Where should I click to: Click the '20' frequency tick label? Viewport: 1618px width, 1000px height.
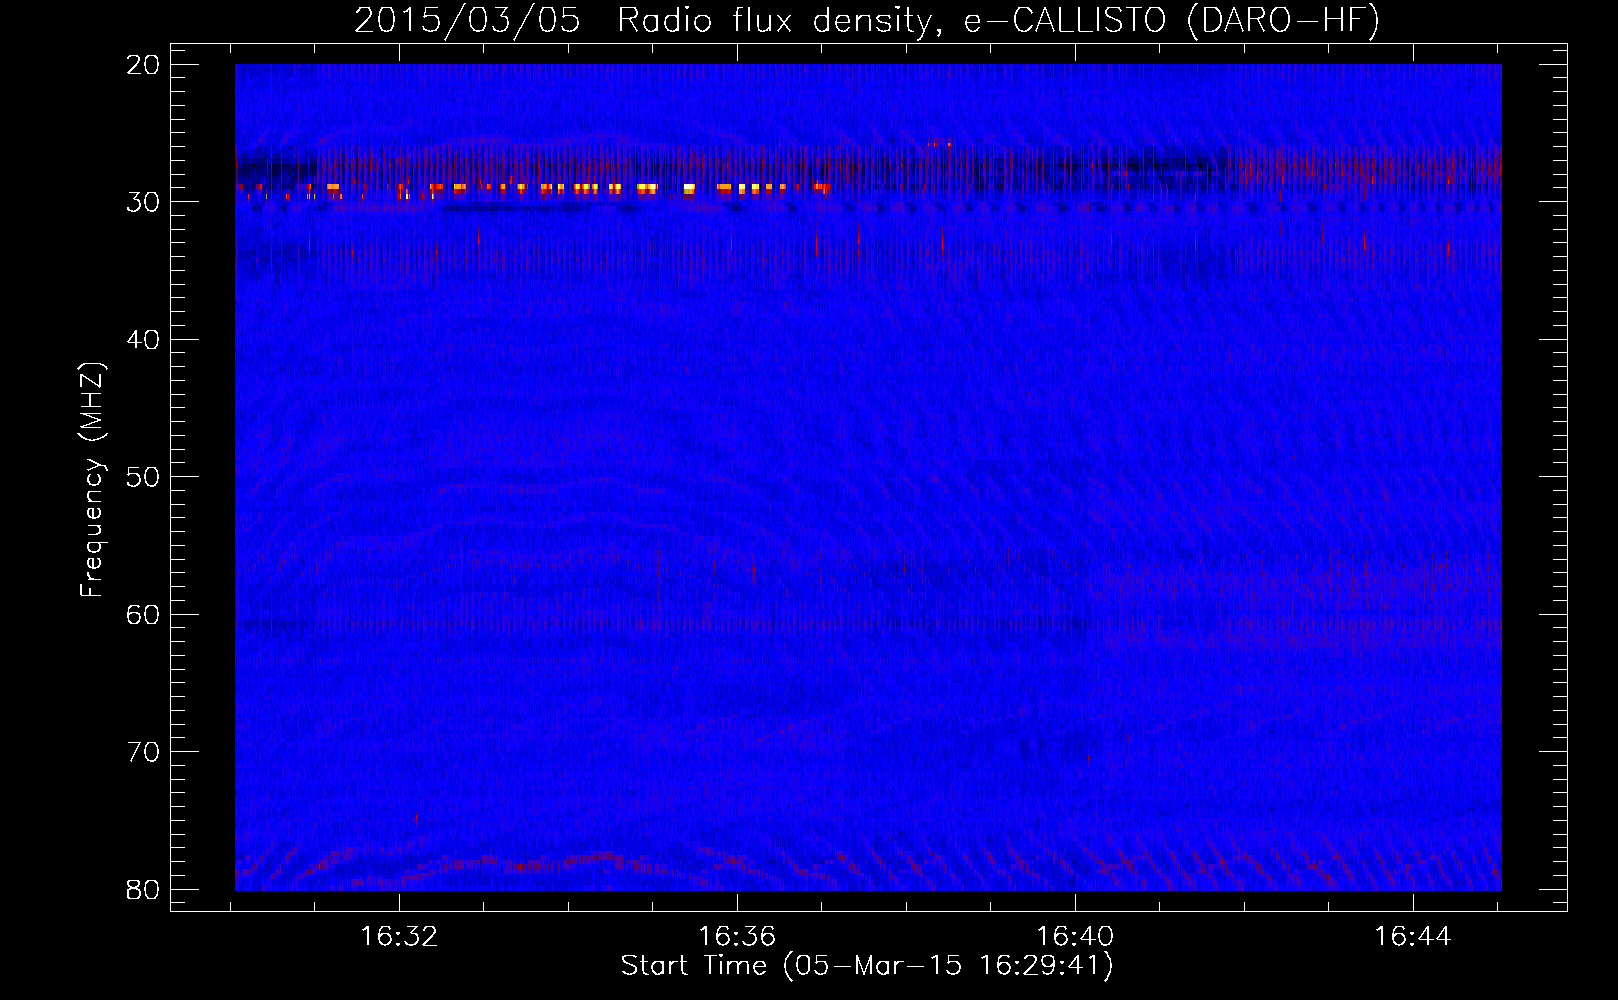(x=144, y=66)
